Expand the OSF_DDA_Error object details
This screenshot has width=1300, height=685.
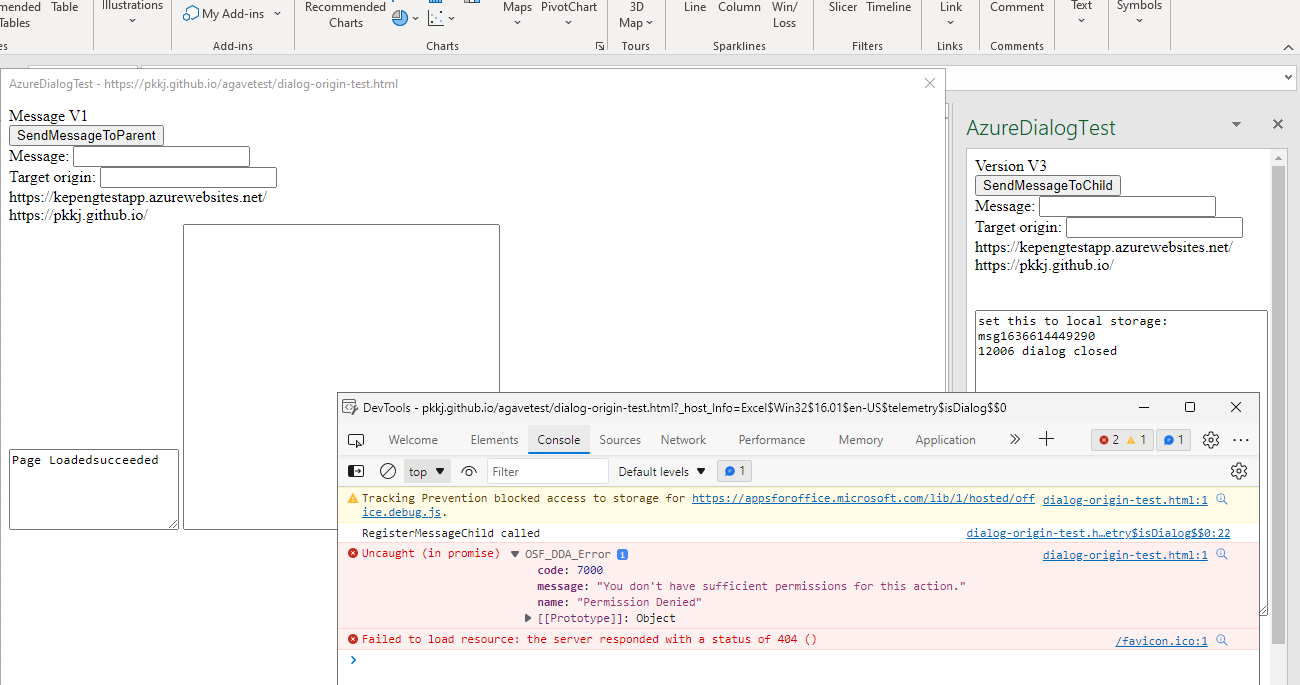(514, 553)
